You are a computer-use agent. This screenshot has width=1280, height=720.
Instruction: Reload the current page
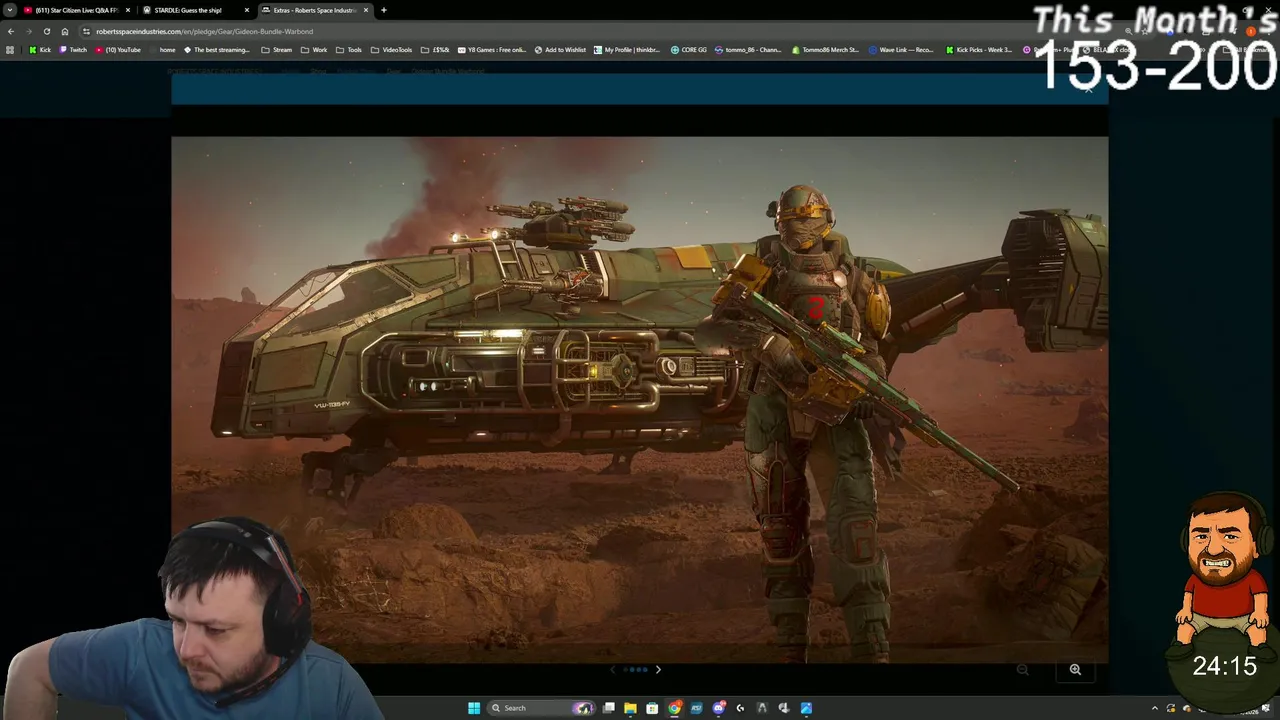(46, 31)
